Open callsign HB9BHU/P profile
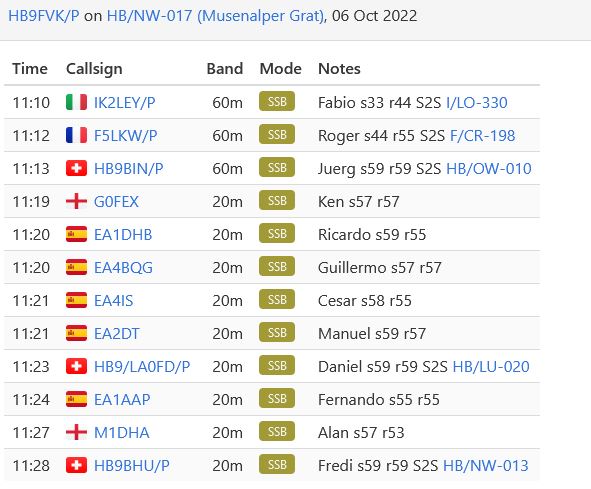591x489 pixels. pyautogui.click(x=132, y=466)
